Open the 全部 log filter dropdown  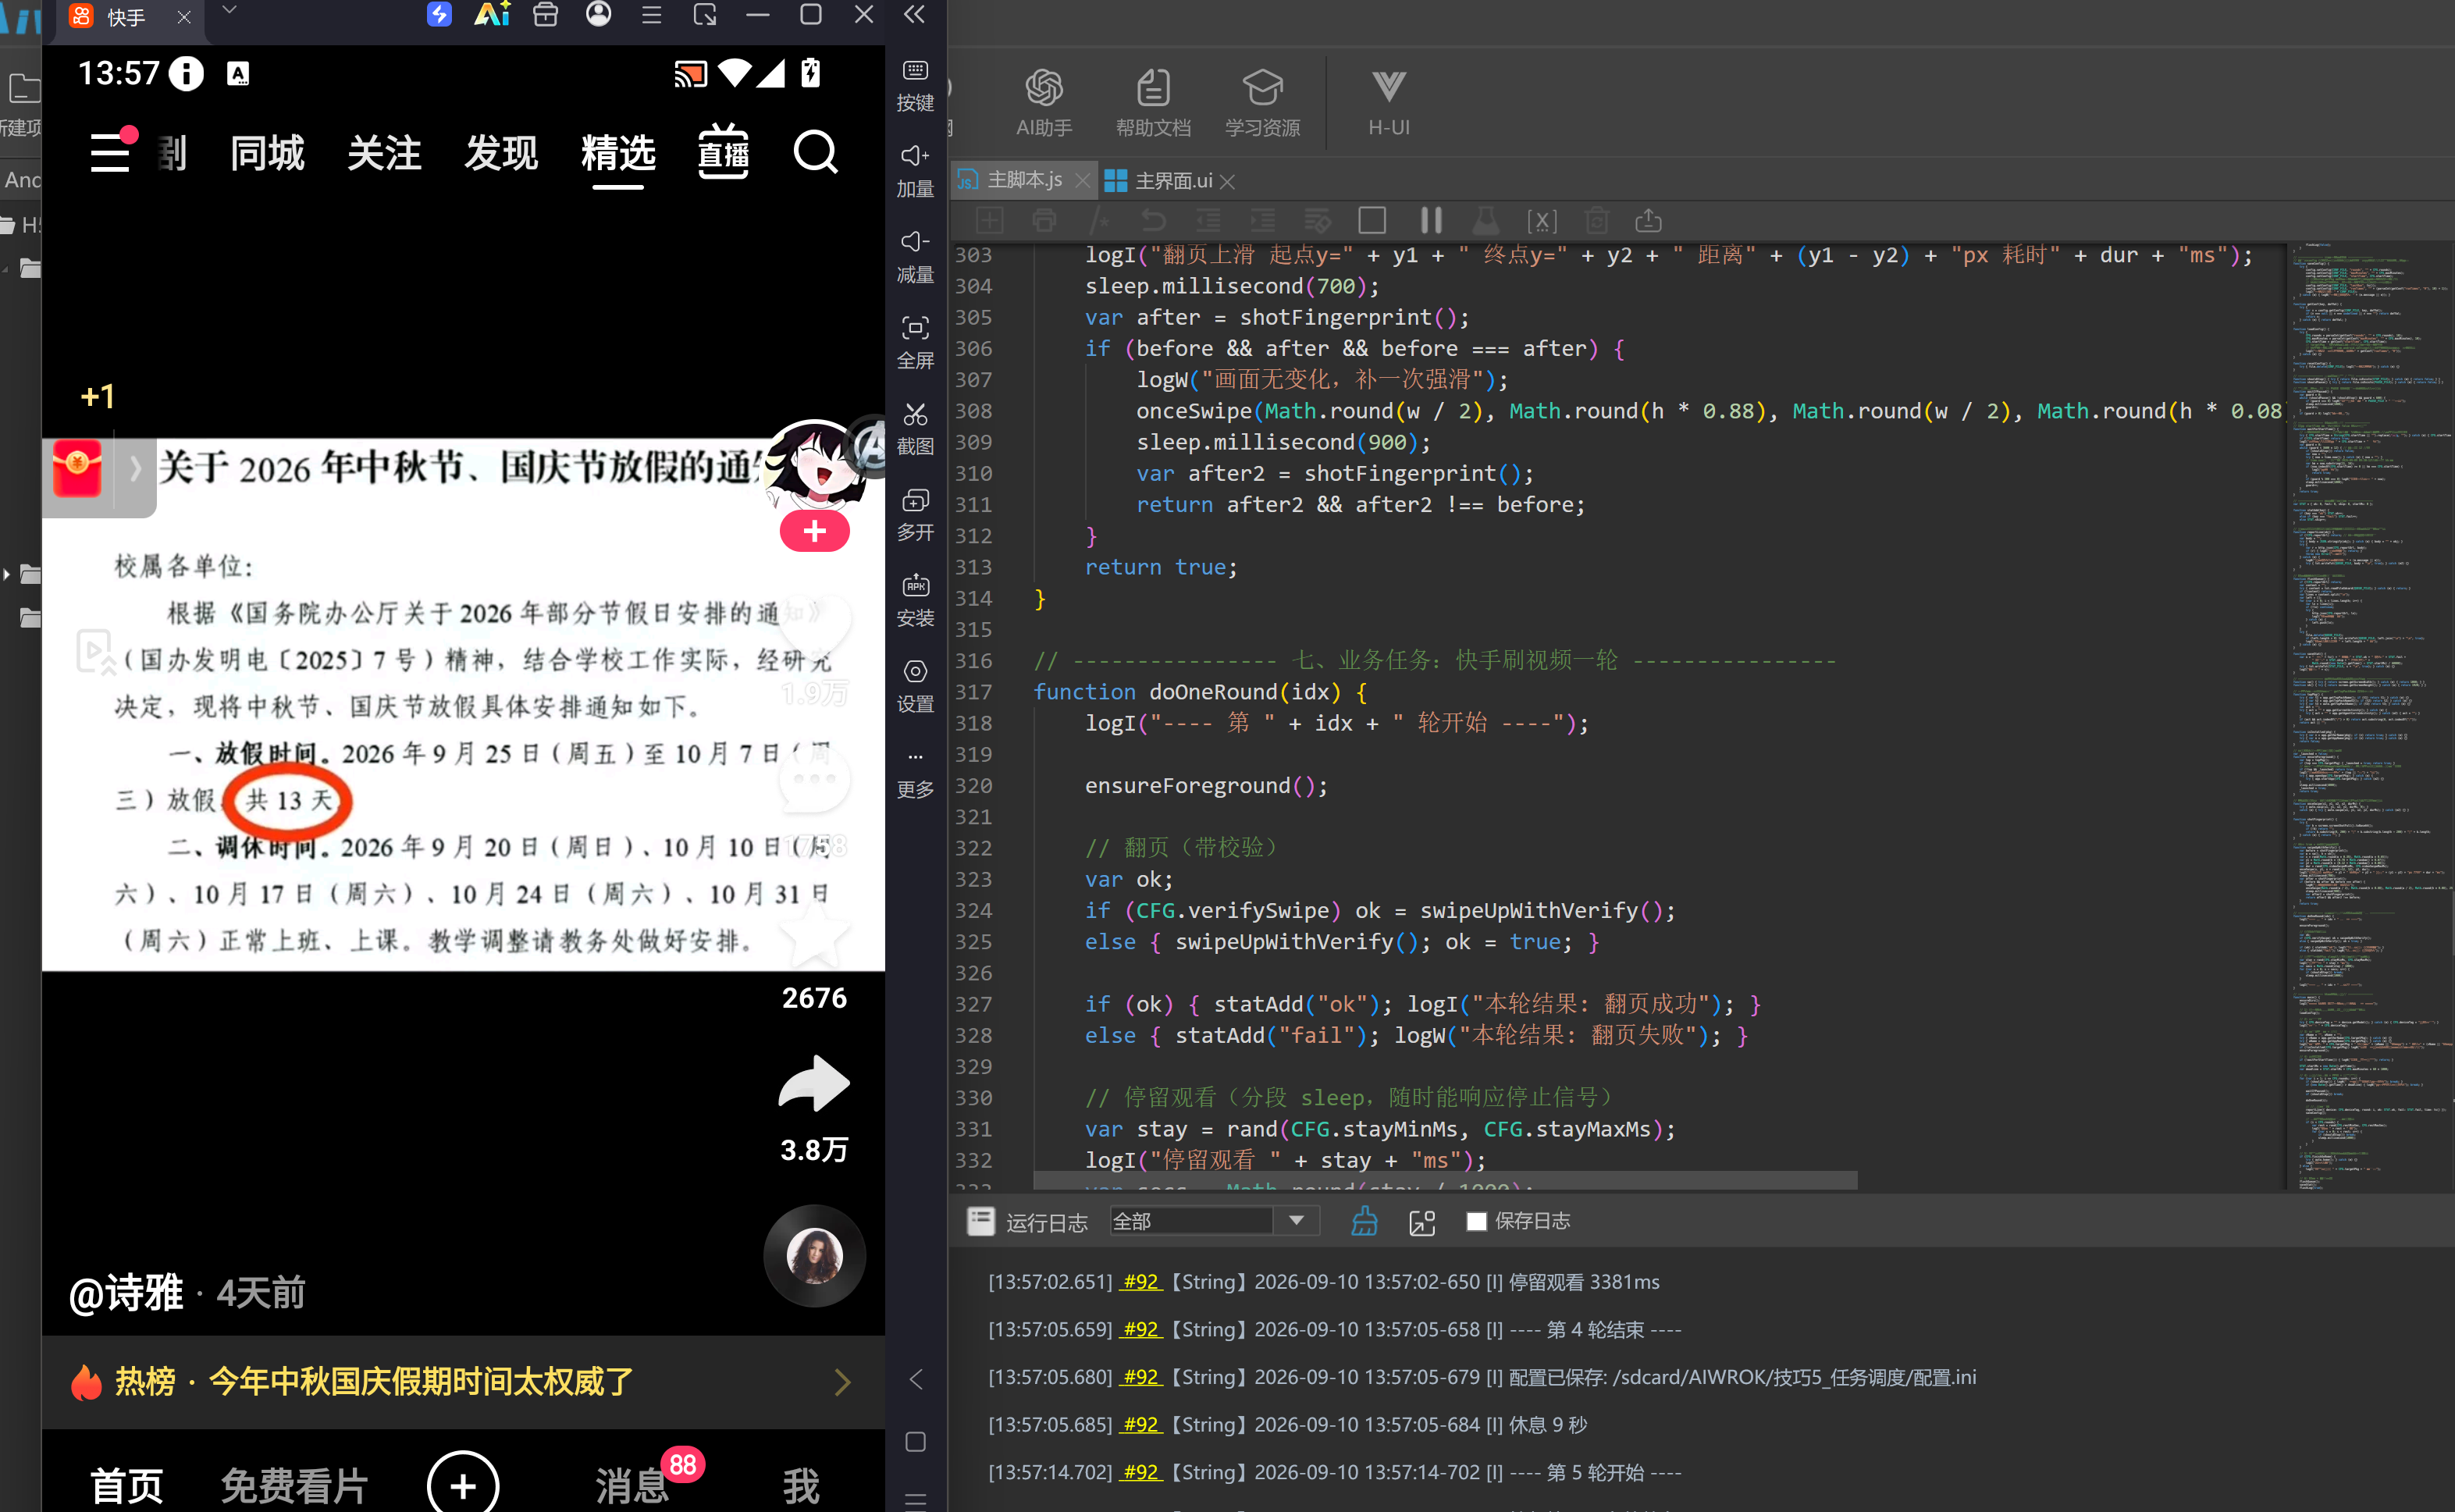tap(1214, 1221)
